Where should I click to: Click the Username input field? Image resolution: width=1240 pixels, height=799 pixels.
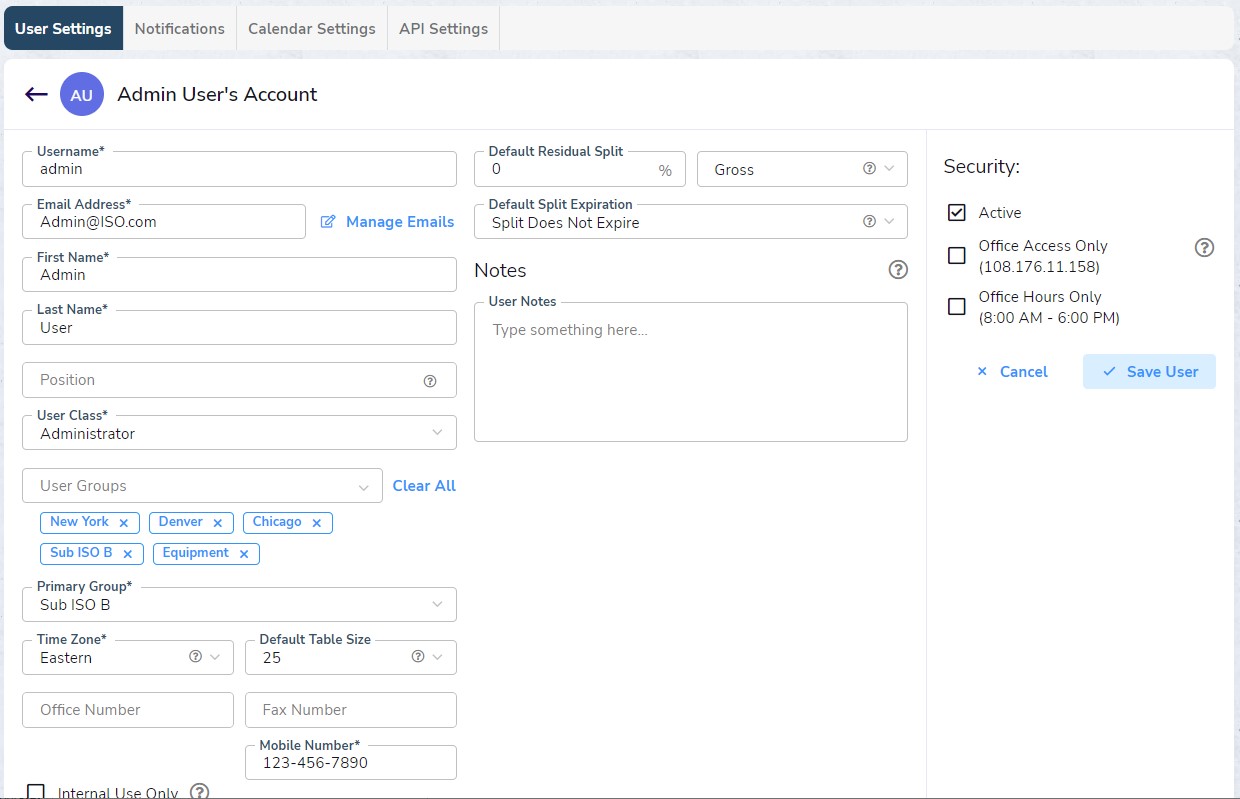point(239,169)
